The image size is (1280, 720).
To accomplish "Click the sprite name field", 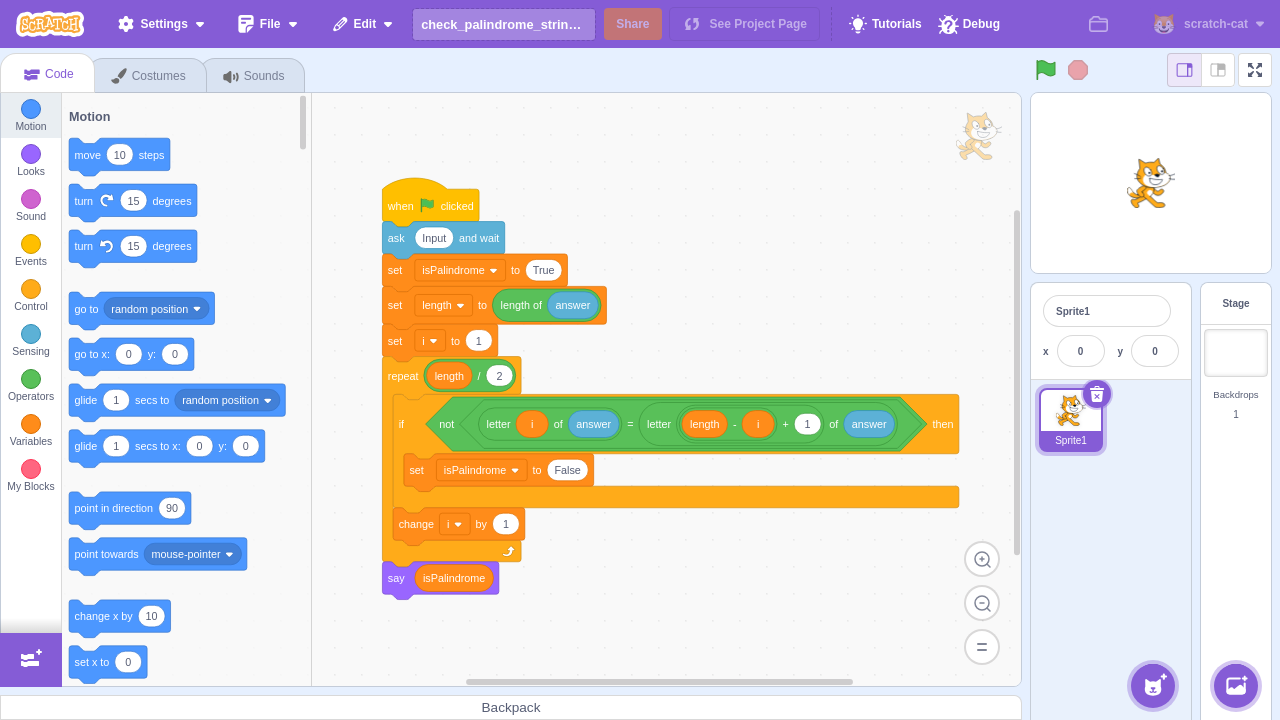I will pyautogui.click(x=1107, y=311).
